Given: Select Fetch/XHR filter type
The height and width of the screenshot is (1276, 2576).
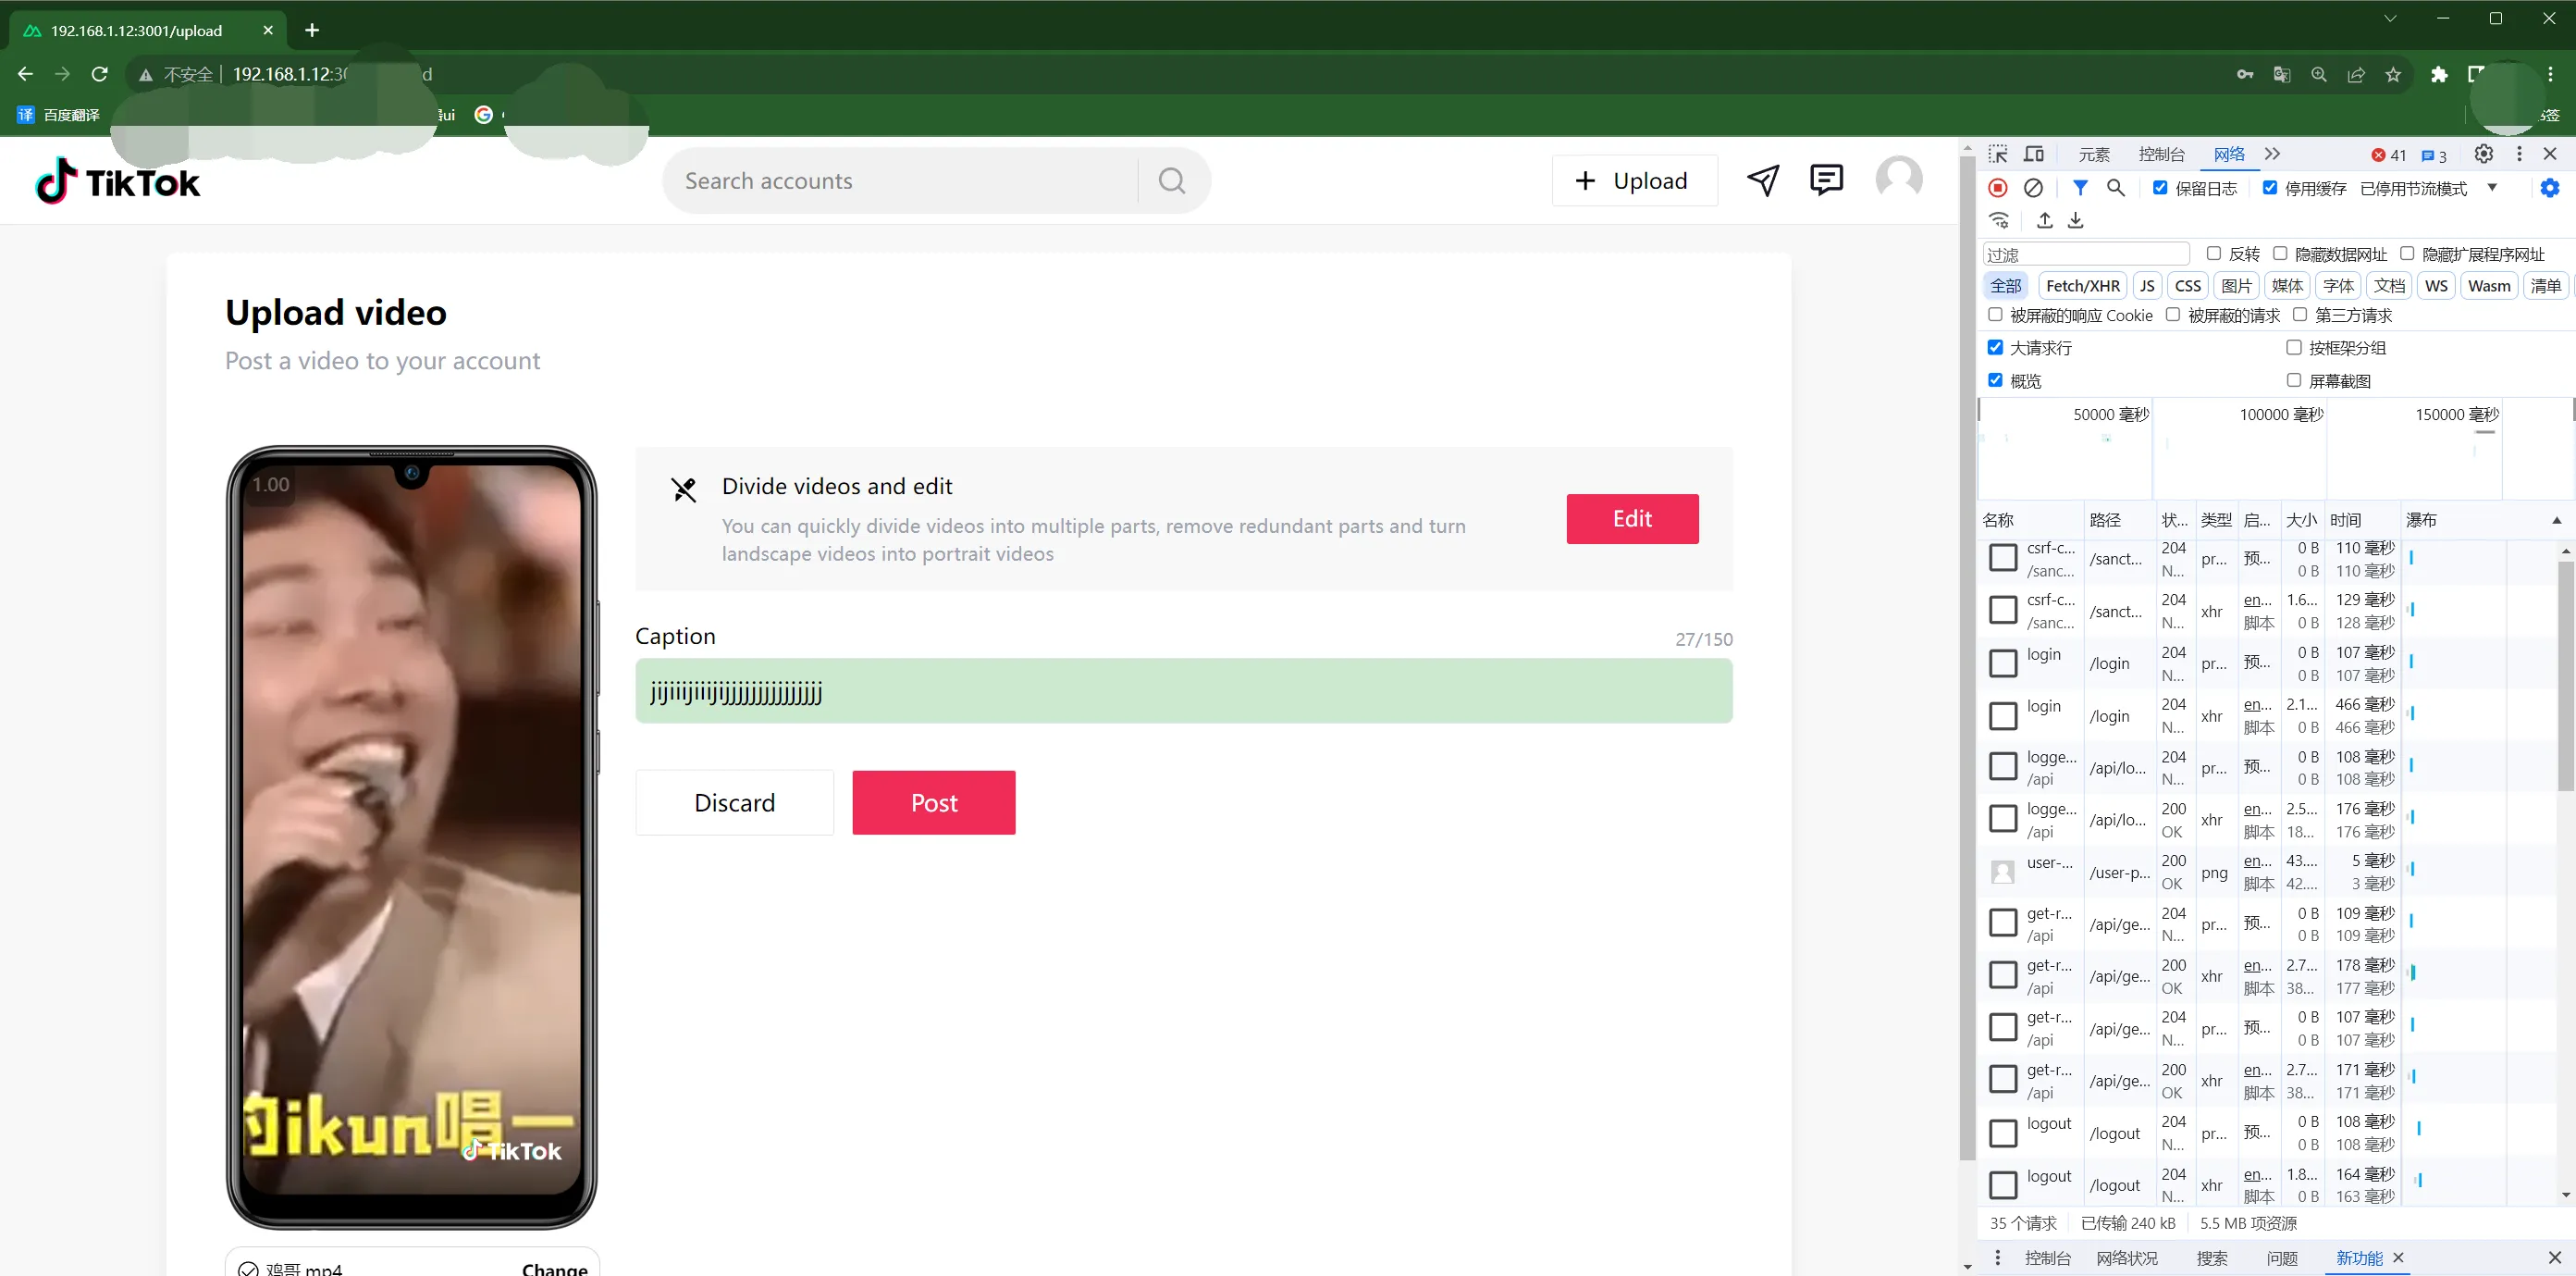Looking at the screenshot, I should 2082,286.
